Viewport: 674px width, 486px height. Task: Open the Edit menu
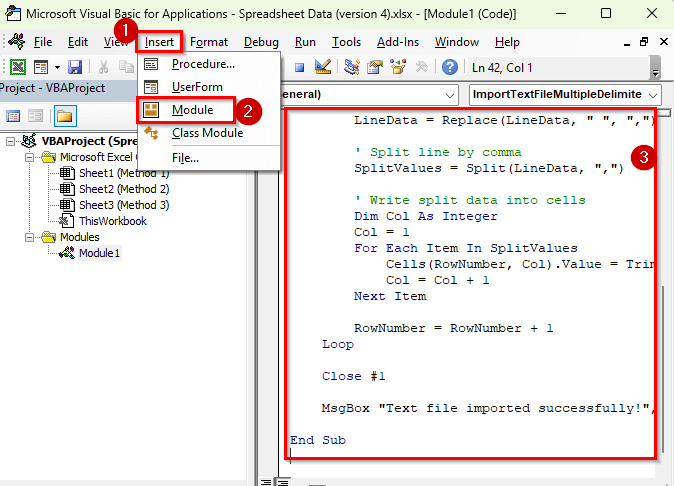click(x=78, y=42)
